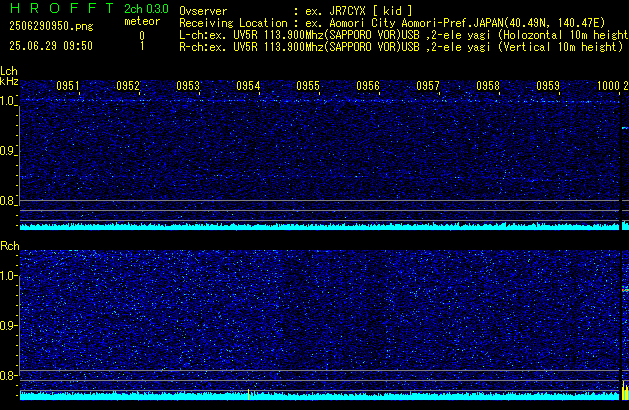This screenshot has height=410, width=629.
Task: Click the kHz axis unit label
Action: pyautogui.click(x=9, y=81)
